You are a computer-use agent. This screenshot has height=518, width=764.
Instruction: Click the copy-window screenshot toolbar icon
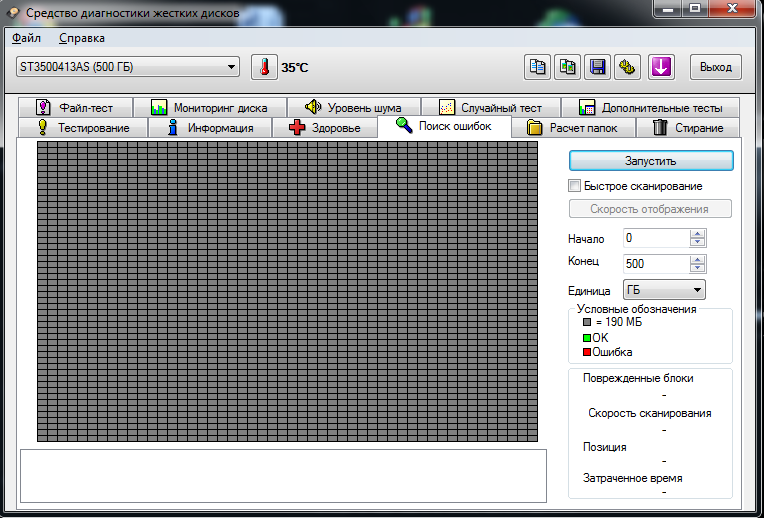567,67
